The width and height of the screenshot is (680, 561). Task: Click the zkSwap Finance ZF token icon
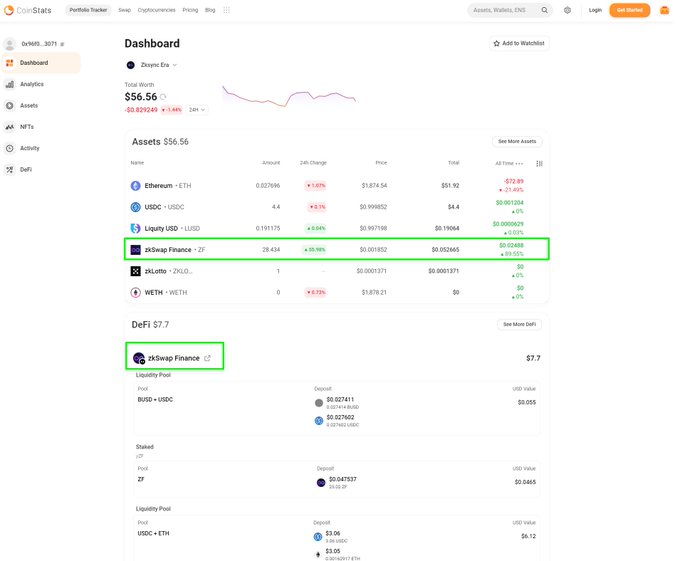pos(136,250)
